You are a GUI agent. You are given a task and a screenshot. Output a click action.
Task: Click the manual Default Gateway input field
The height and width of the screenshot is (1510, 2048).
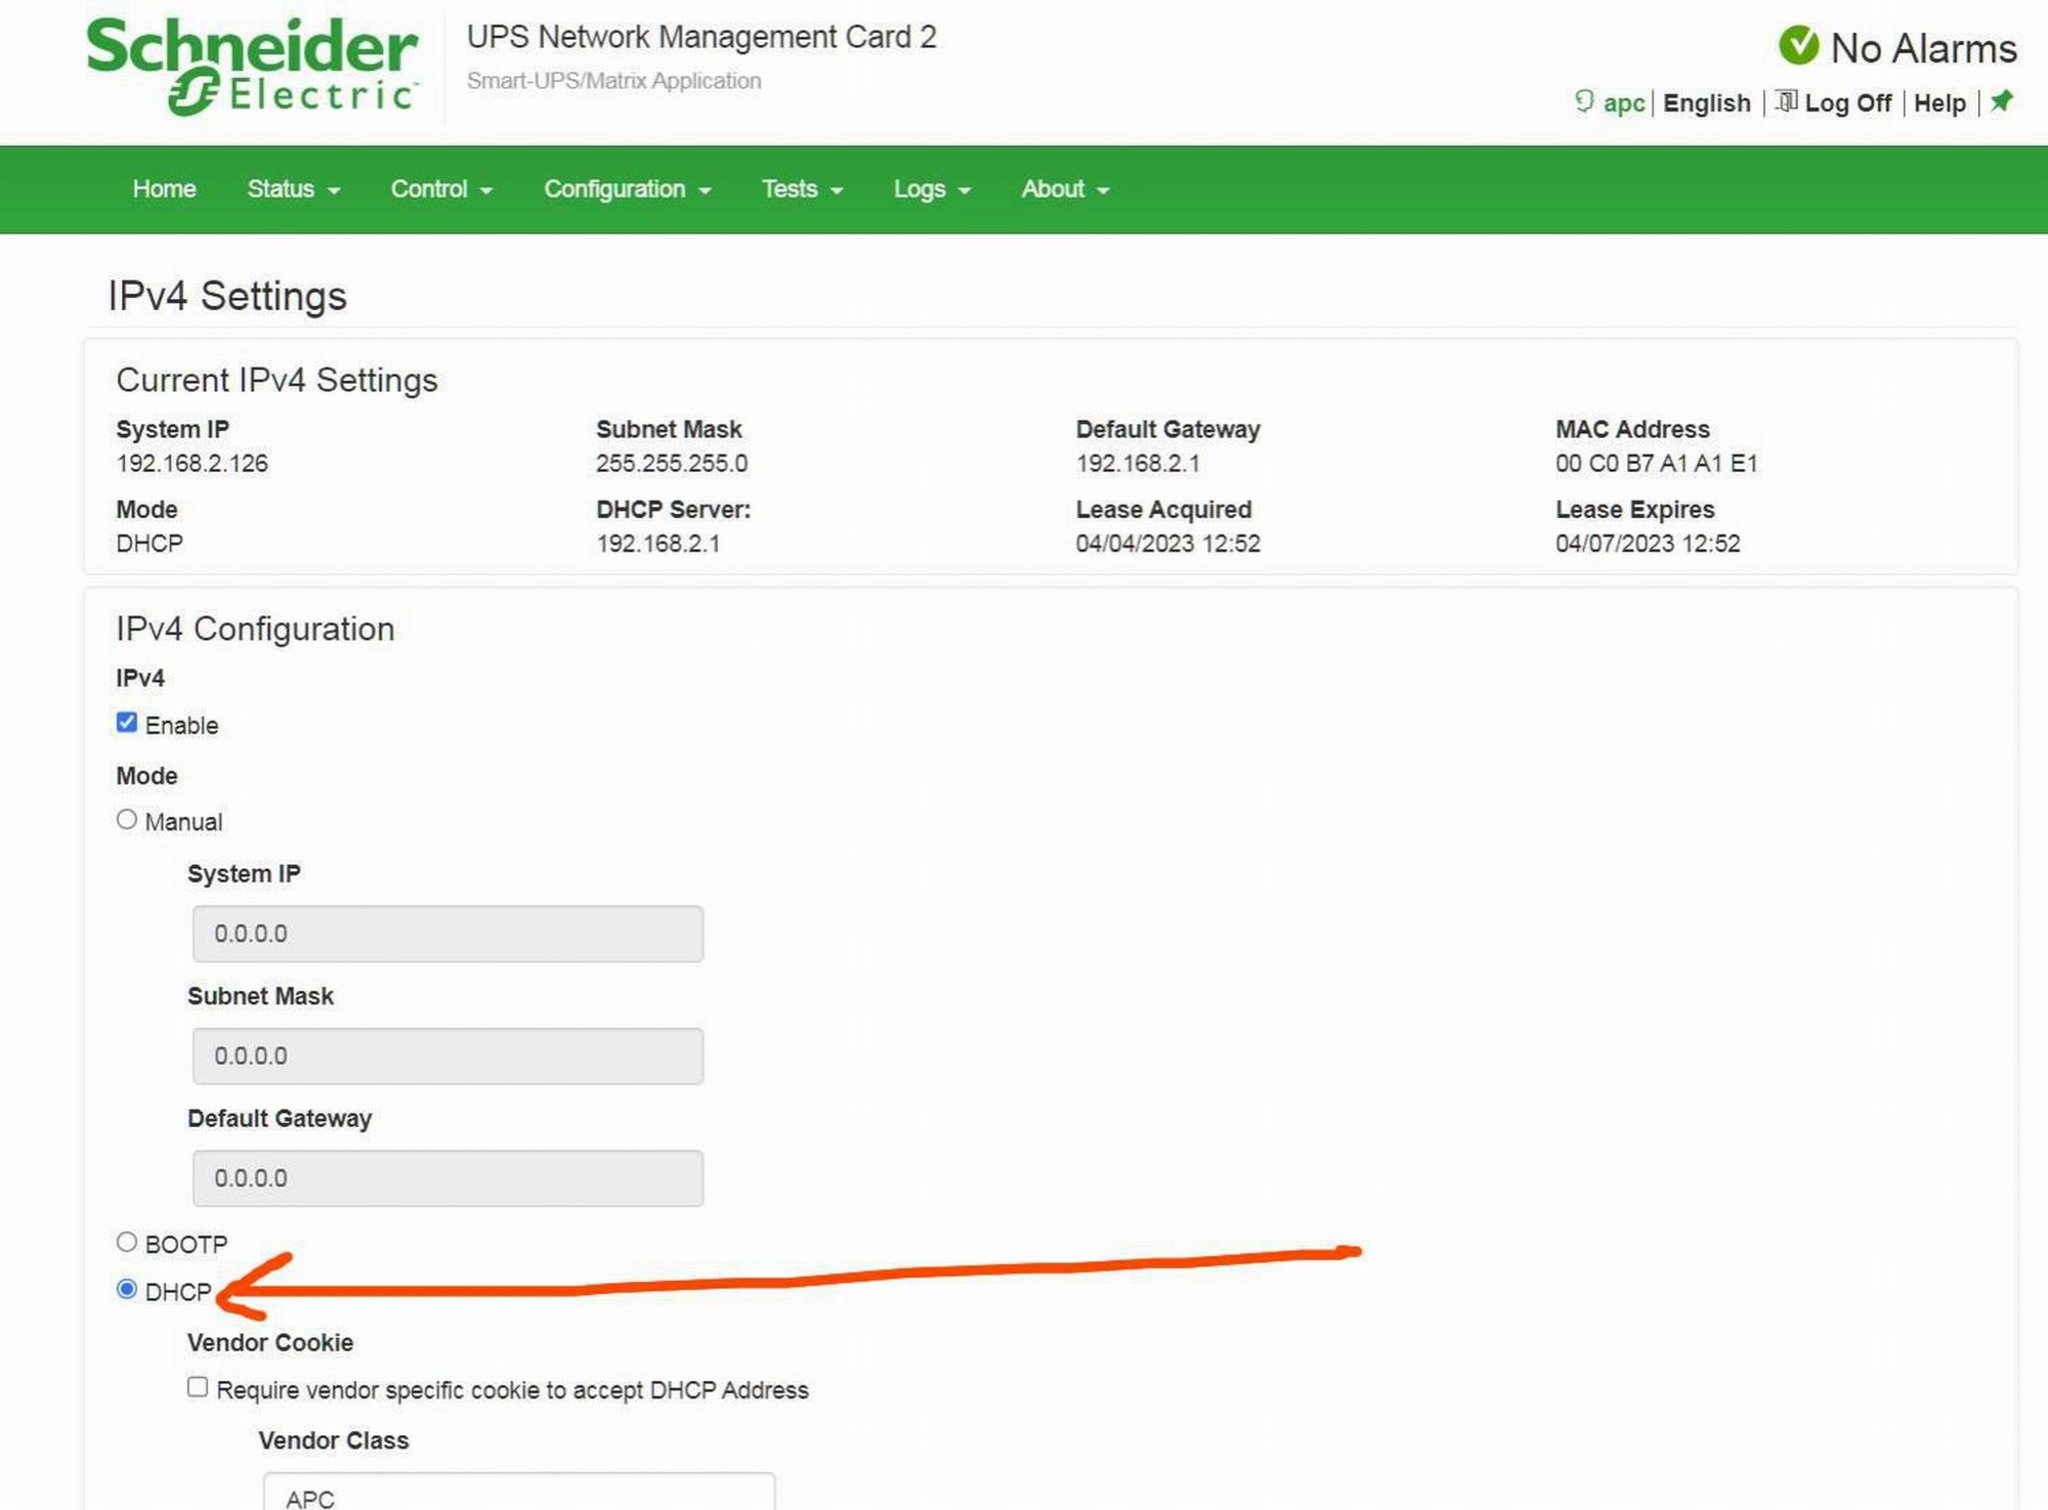pyautogui.click(x=447, y=1177)
